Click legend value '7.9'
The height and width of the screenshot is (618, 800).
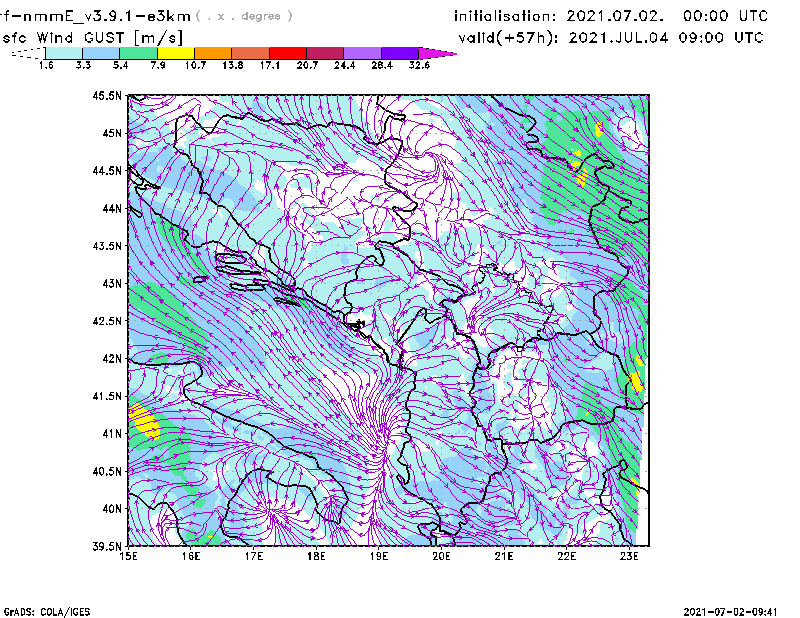click(x=158, y=65)
